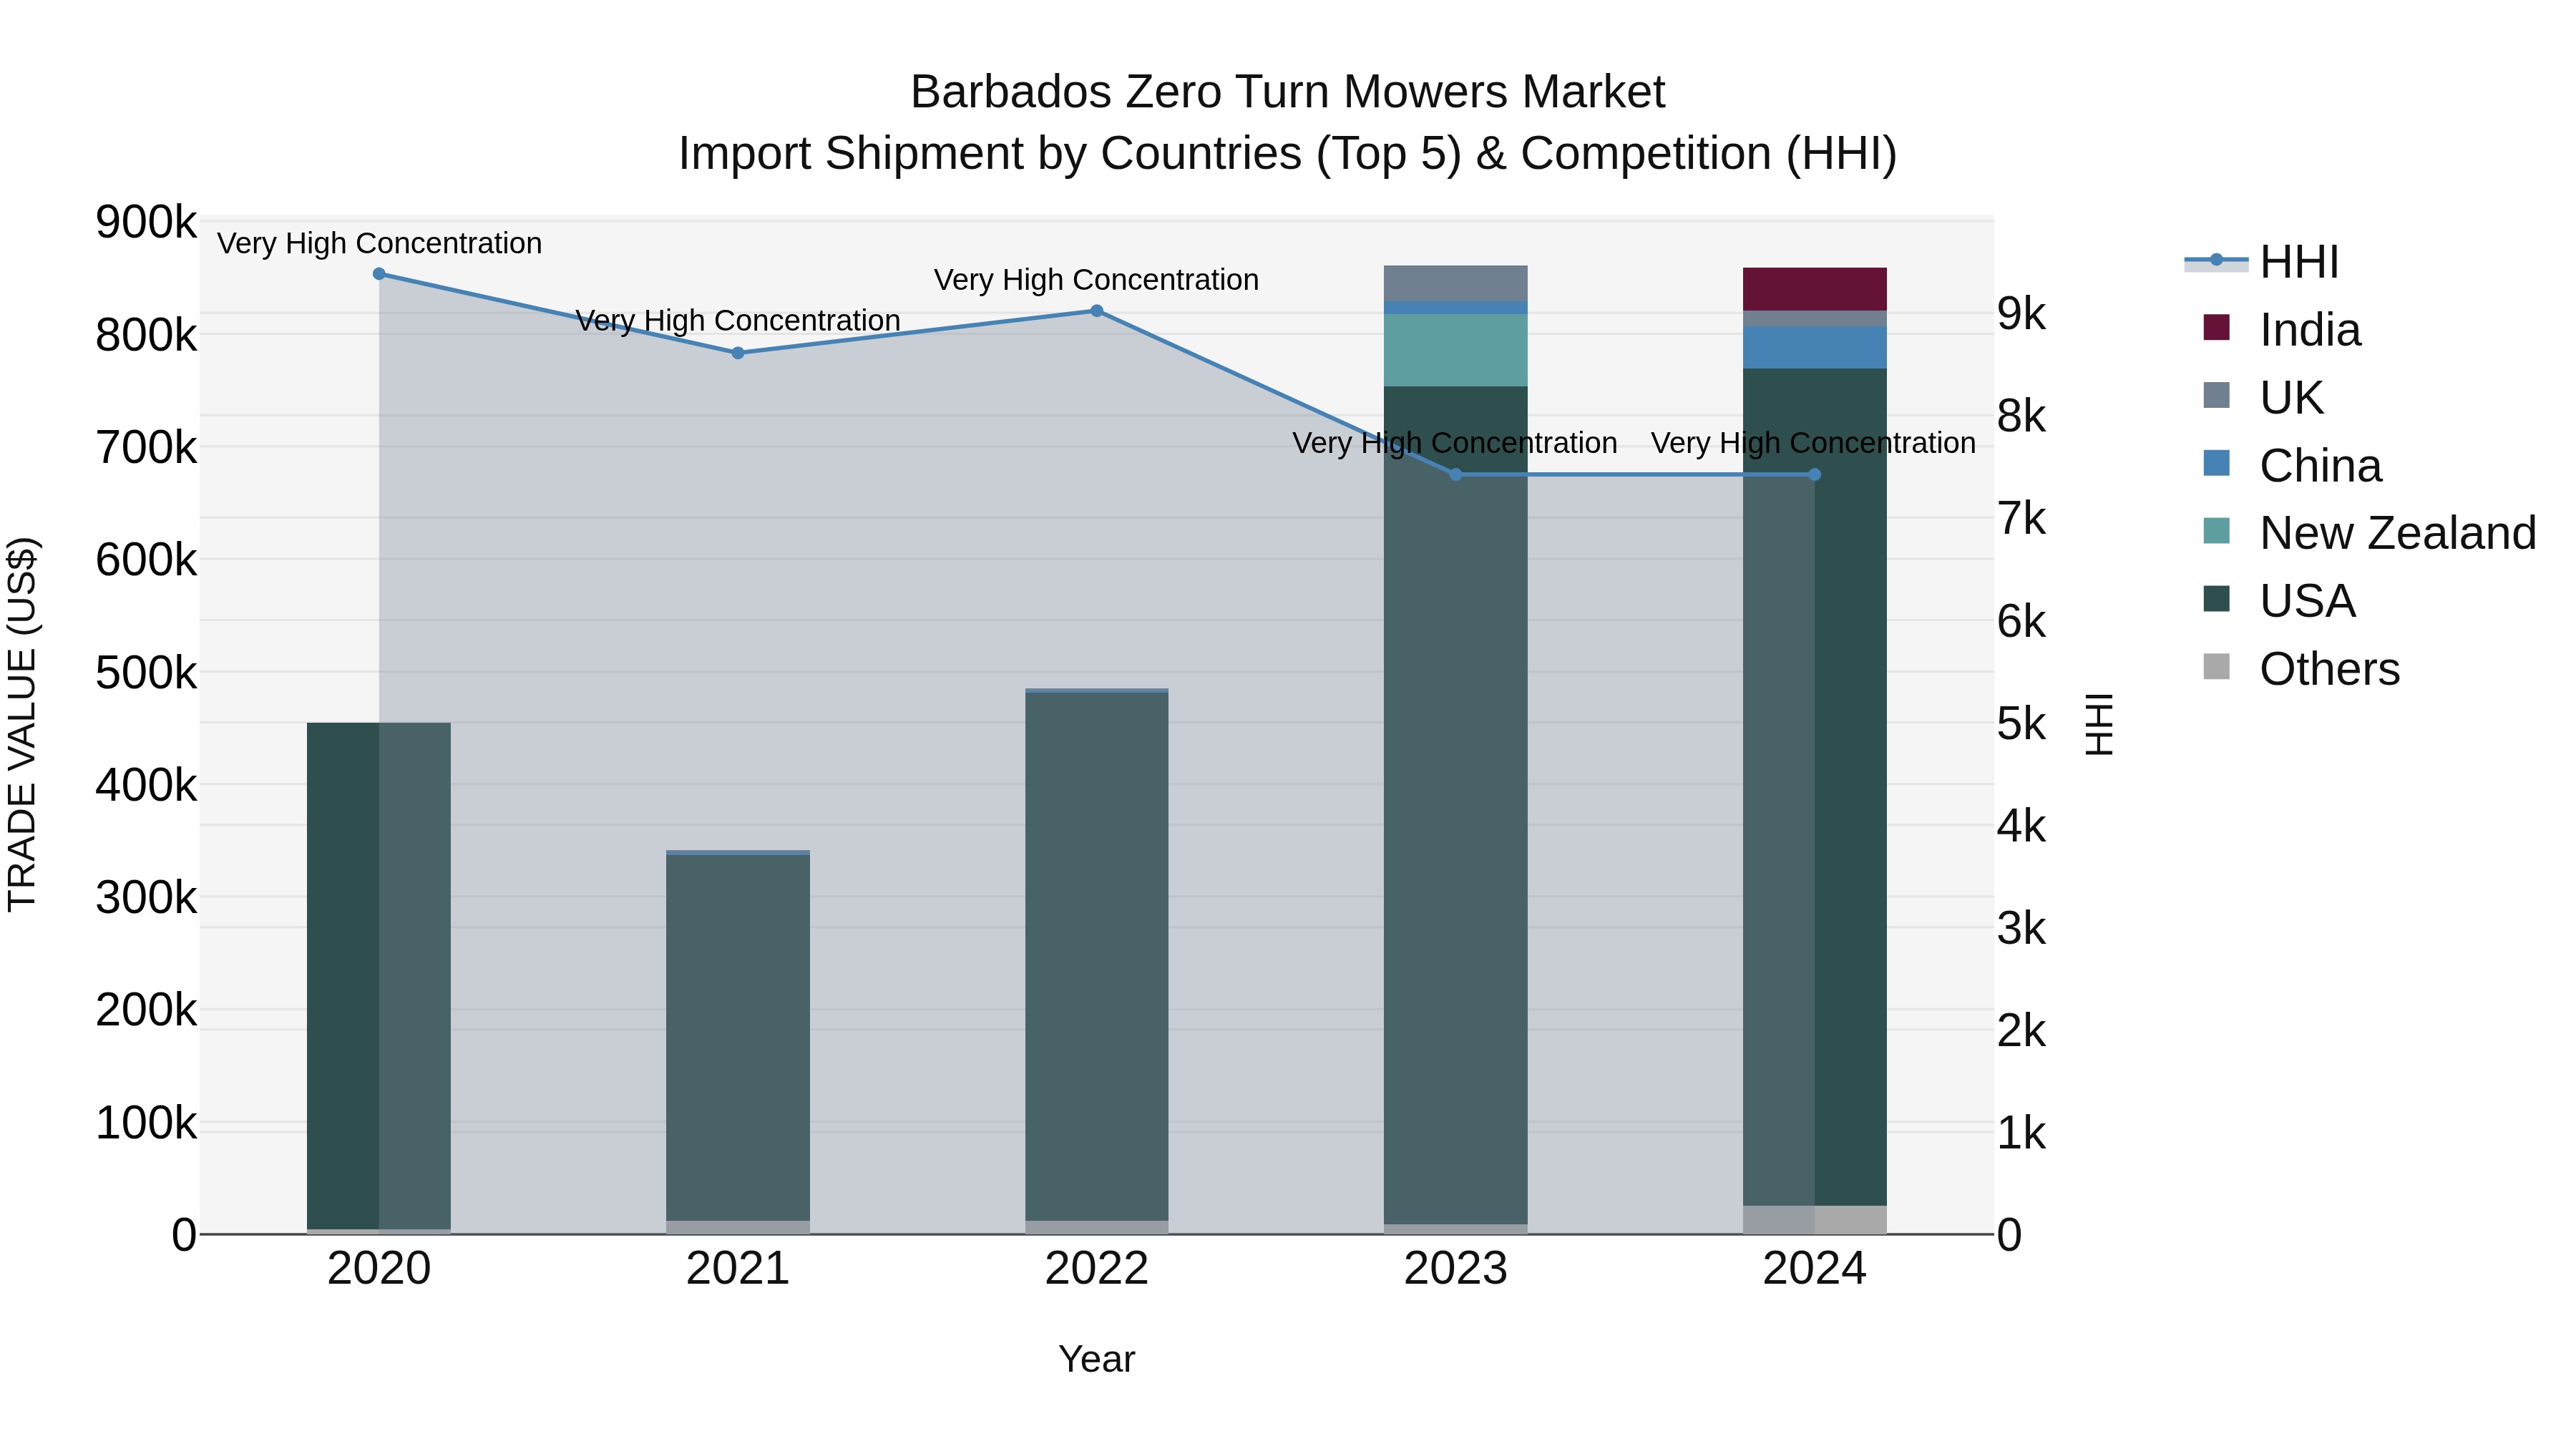Click the Year axis title

pyautogui.click(x=1097, y=1360)
